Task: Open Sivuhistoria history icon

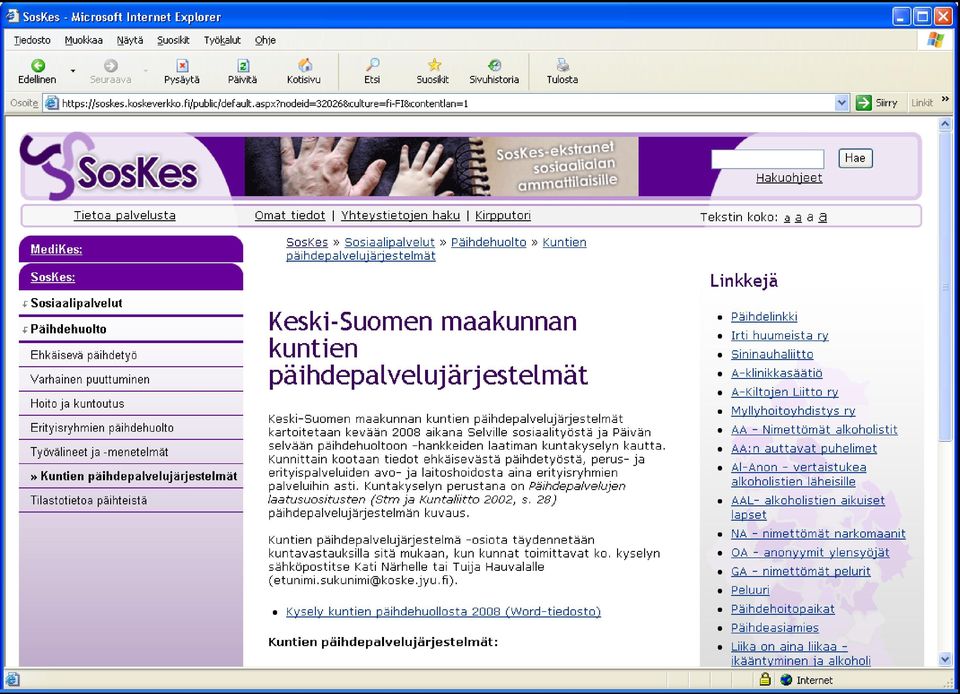Action: pos(494,65)
